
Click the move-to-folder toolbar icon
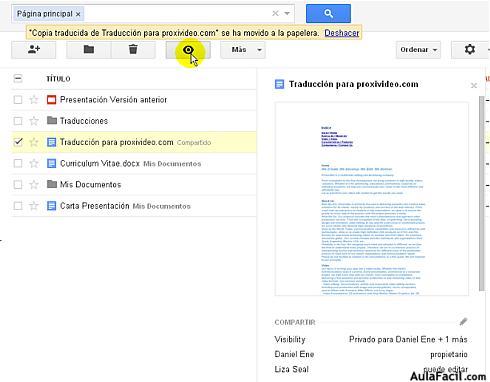89,50
